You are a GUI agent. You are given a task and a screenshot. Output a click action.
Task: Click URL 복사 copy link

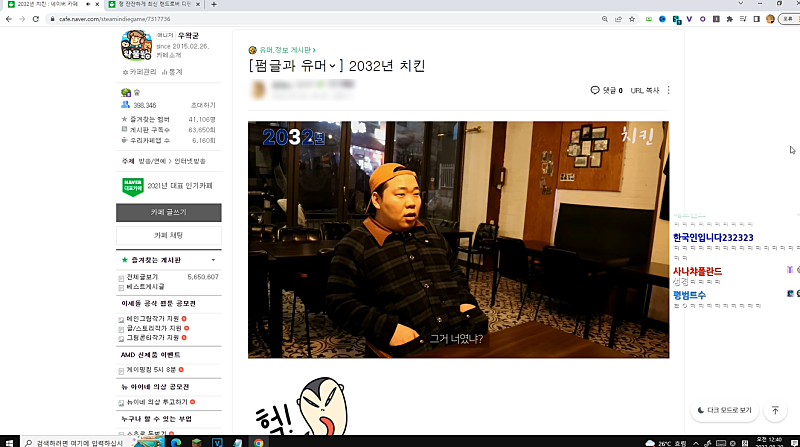click(x=645, y=90)
